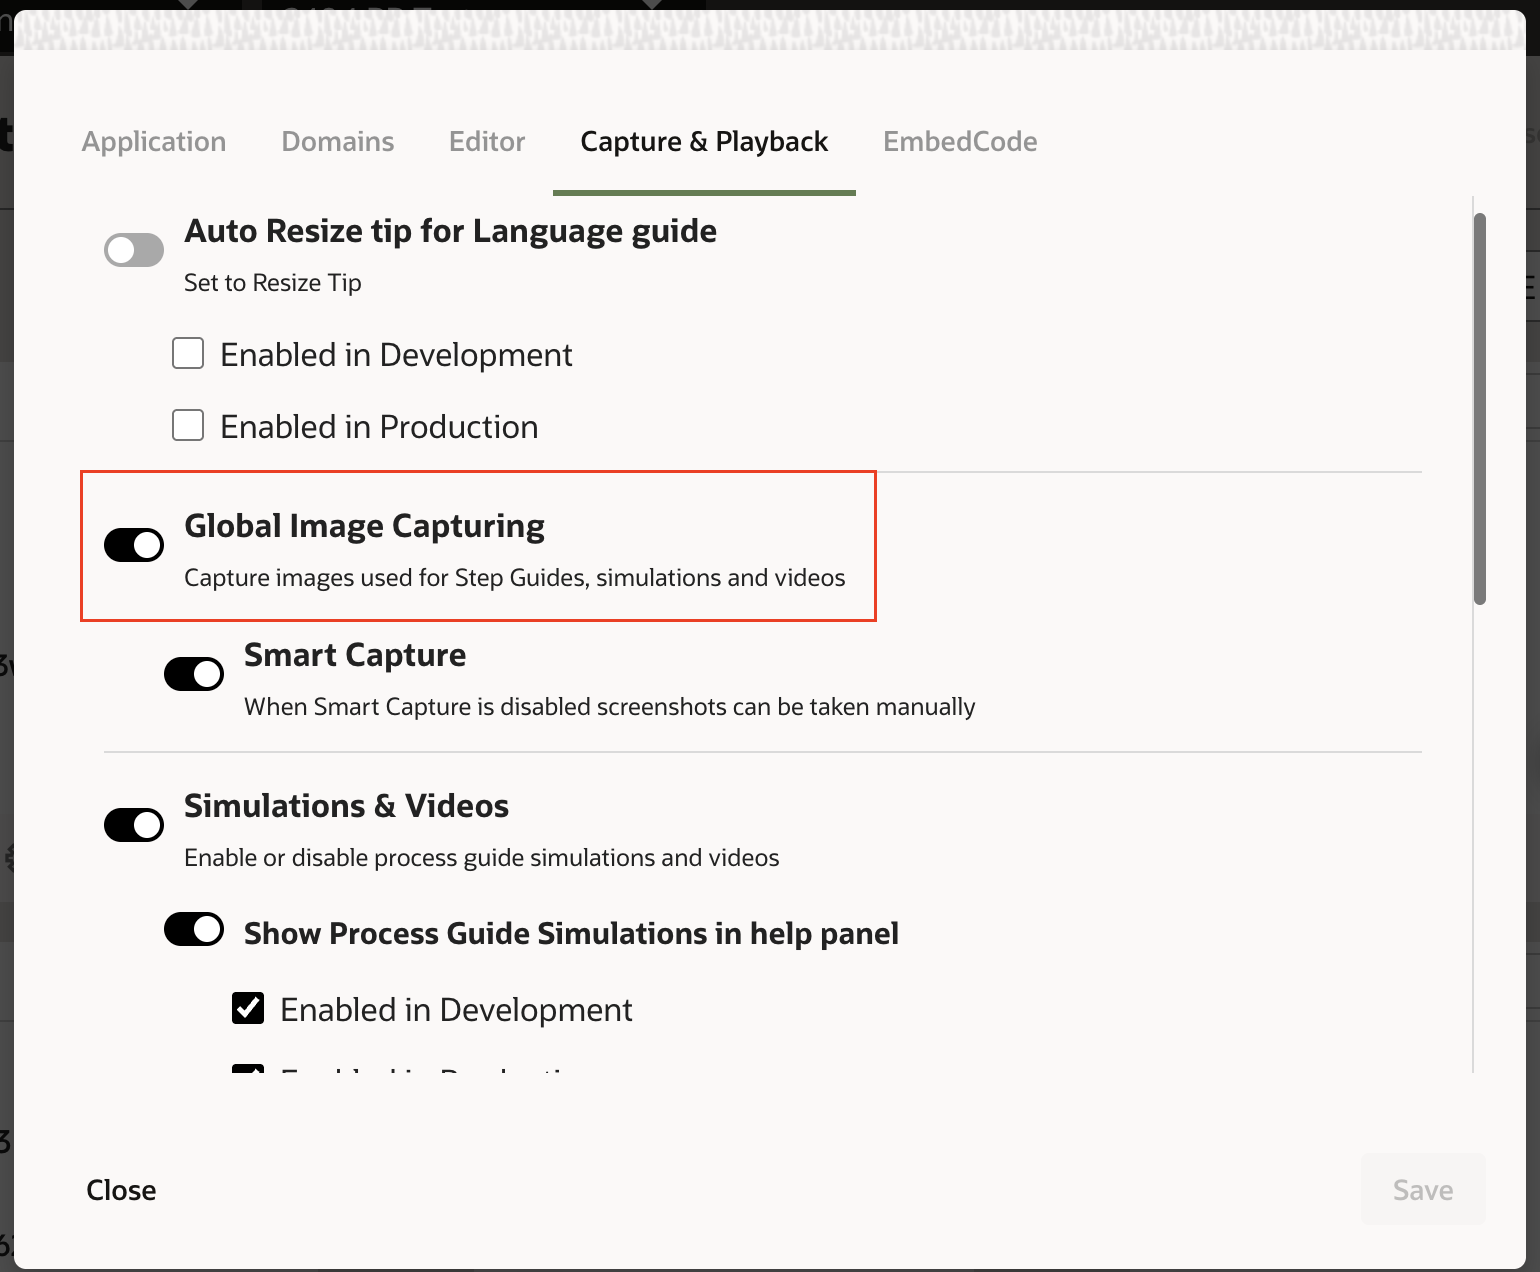Click the 'Set to Resize Tip' description text
The width and height of the screenshot is (1540, 1272).
click(272, 283)
